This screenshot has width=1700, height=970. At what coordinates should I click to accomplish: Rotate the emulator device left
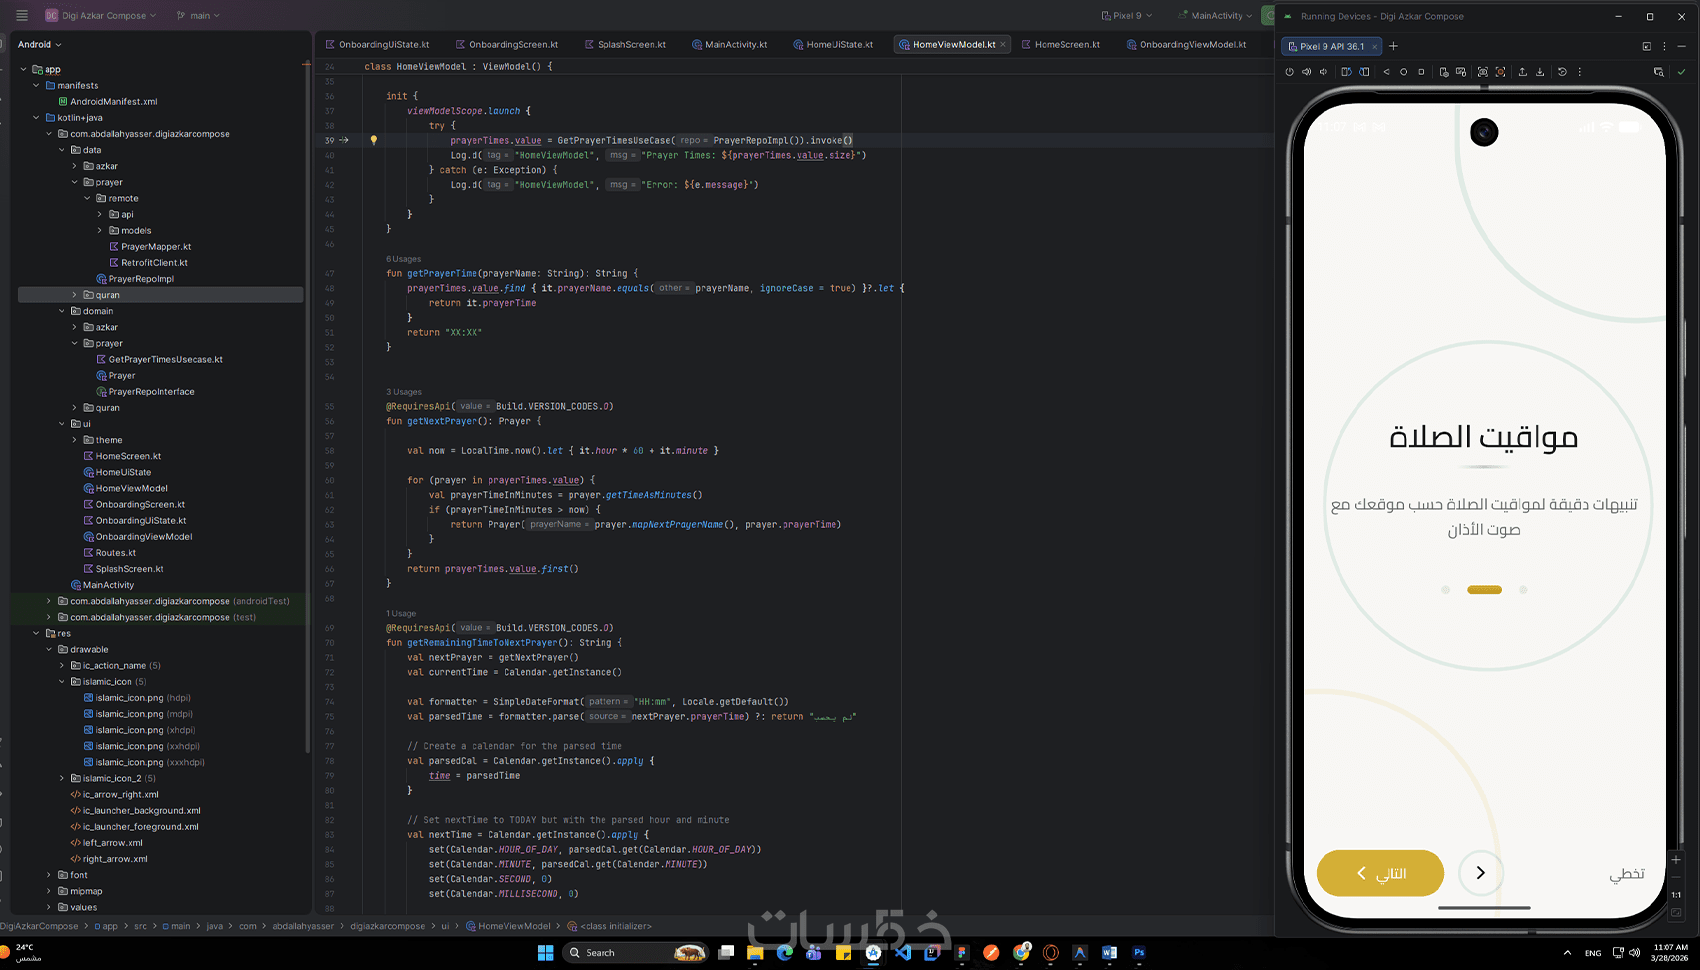[x=1346, y=72]
